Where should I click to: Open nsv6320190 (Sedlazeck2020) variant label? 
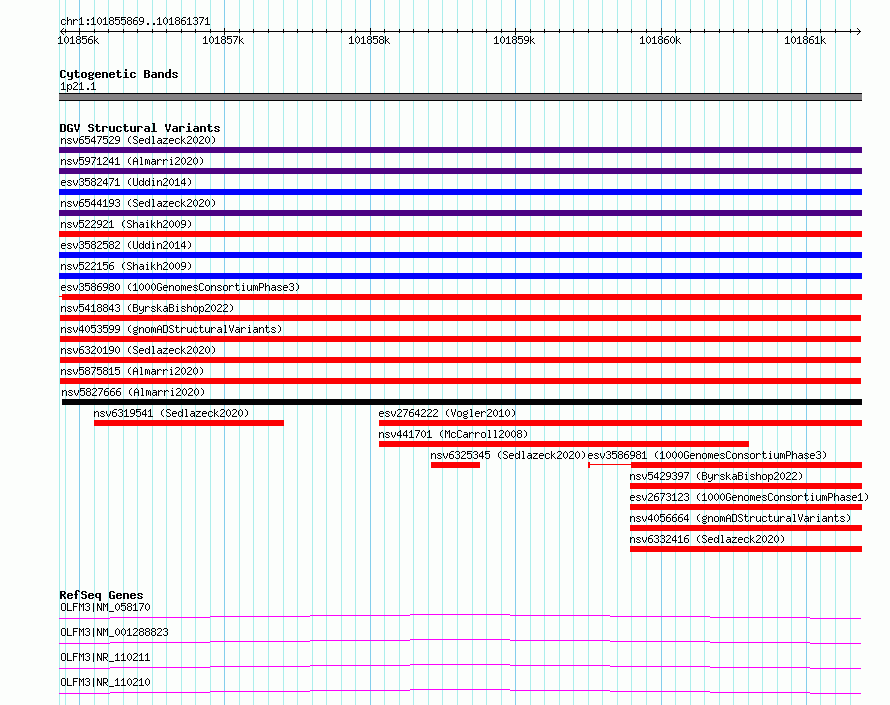(138, 350)
